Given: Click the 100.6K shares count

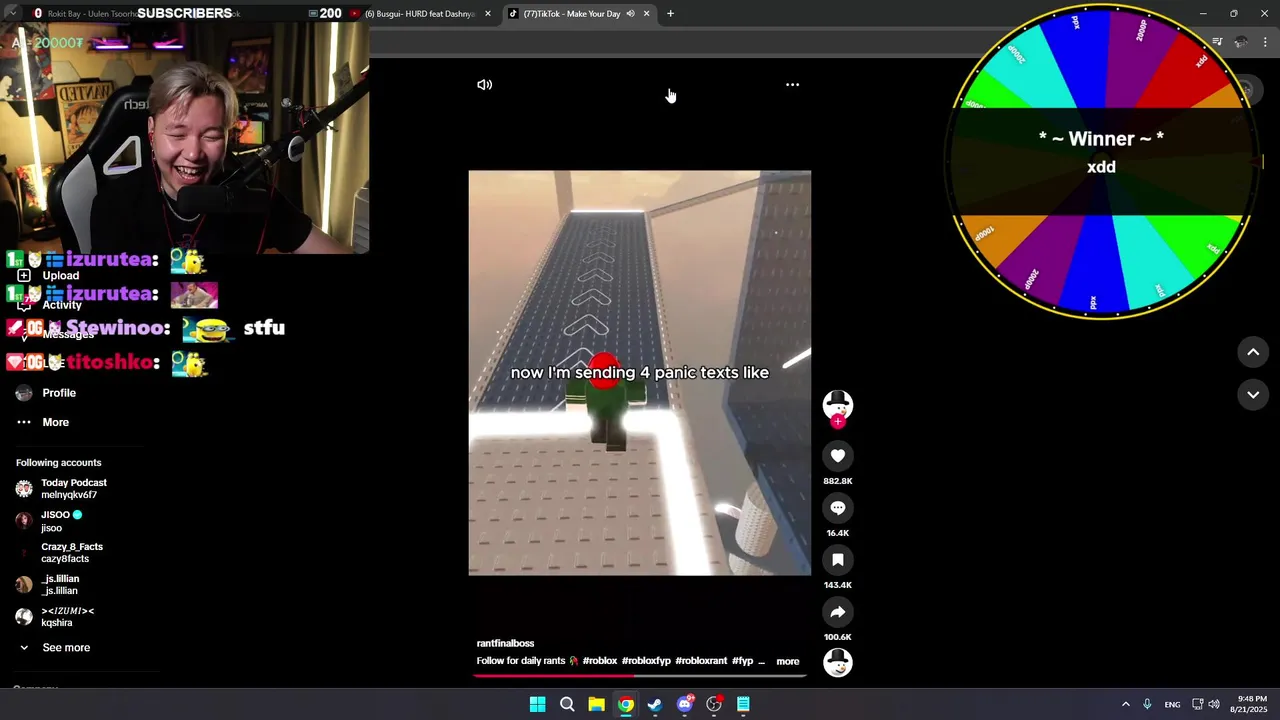Looking at the screenshot, I should (838, 637).
